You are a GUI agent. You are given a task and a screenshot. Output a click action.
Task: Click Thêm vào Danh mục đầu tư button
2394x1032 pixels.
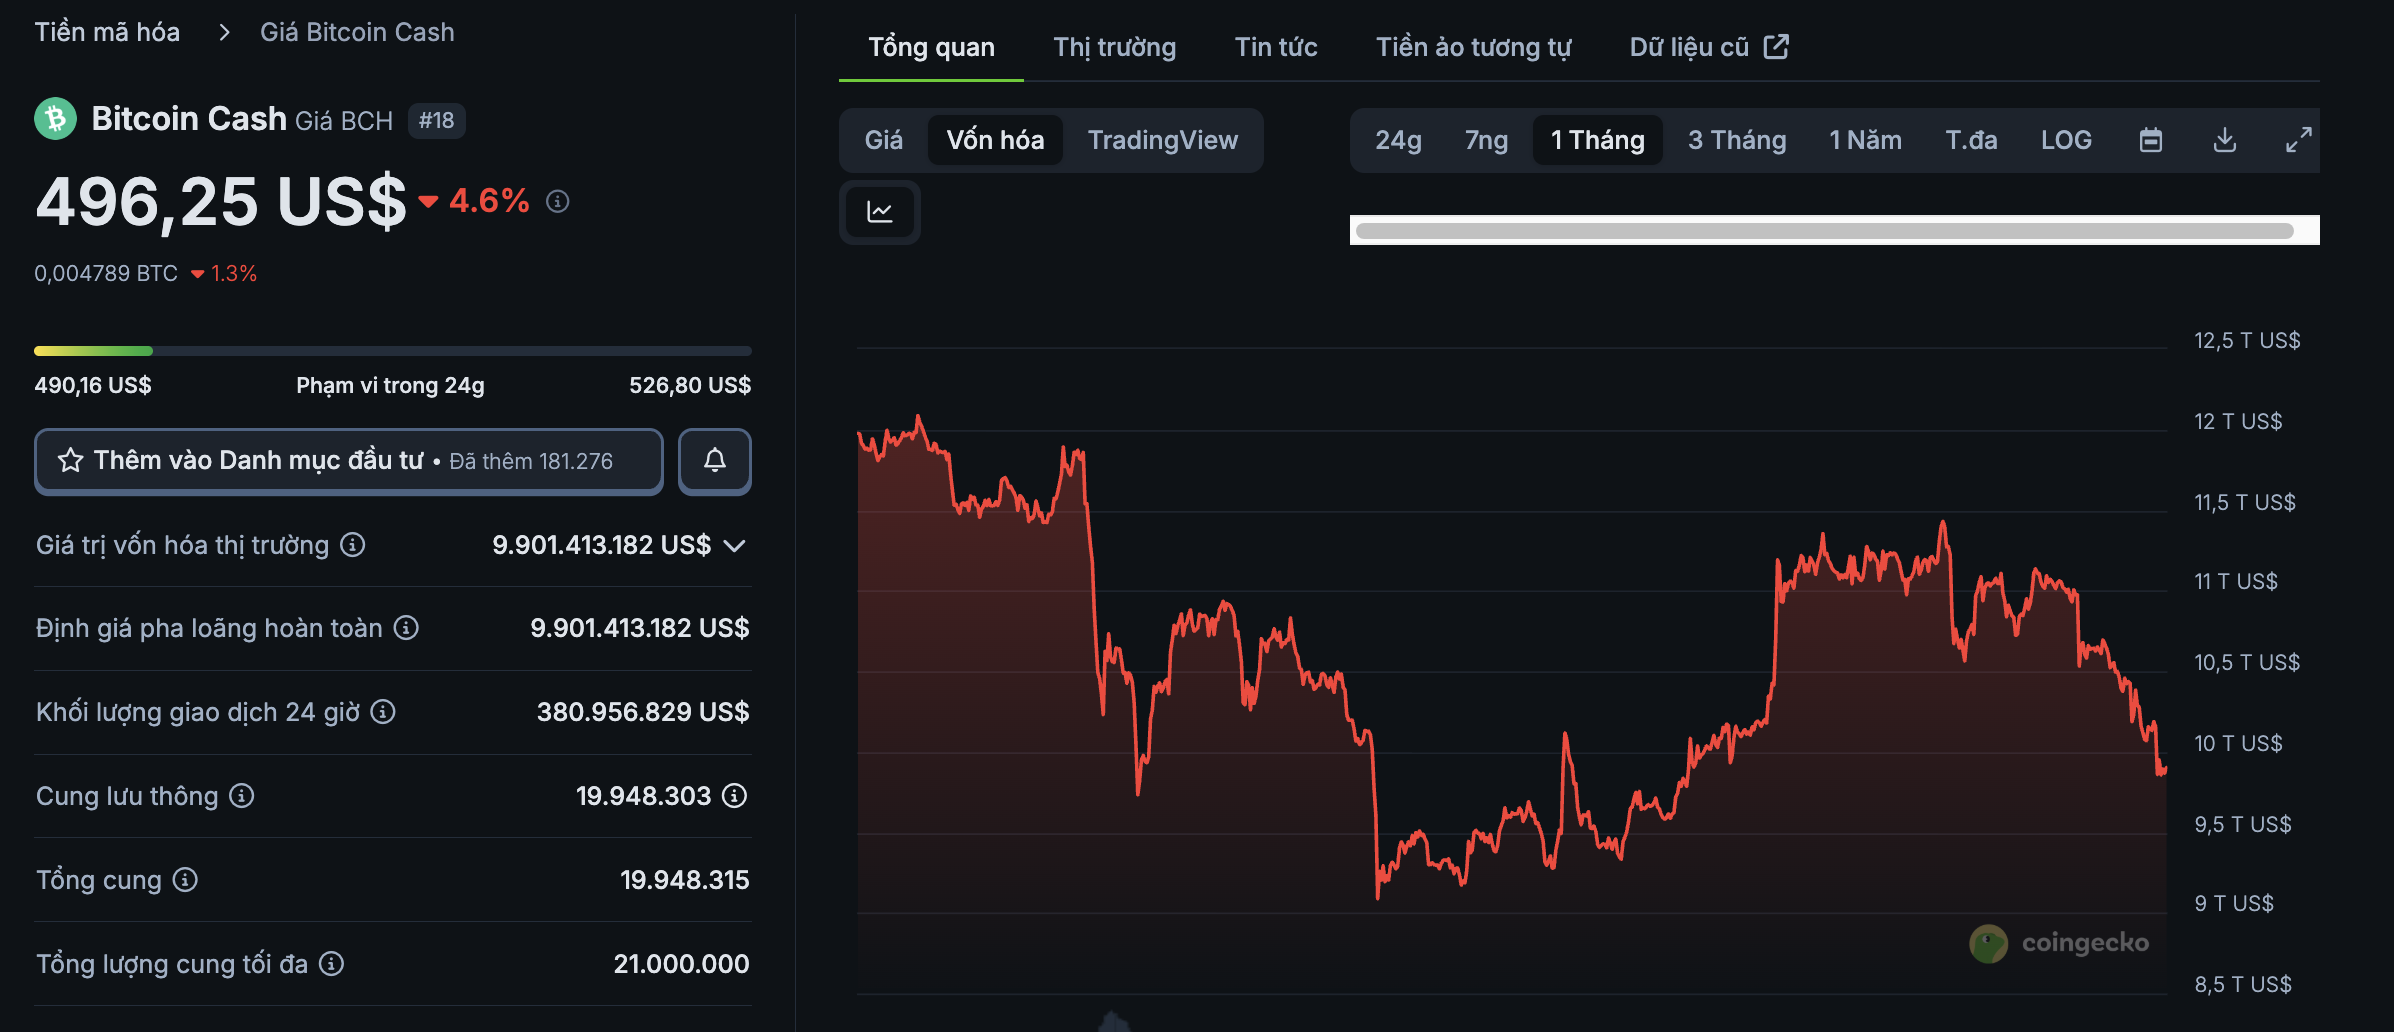point(348,461)
